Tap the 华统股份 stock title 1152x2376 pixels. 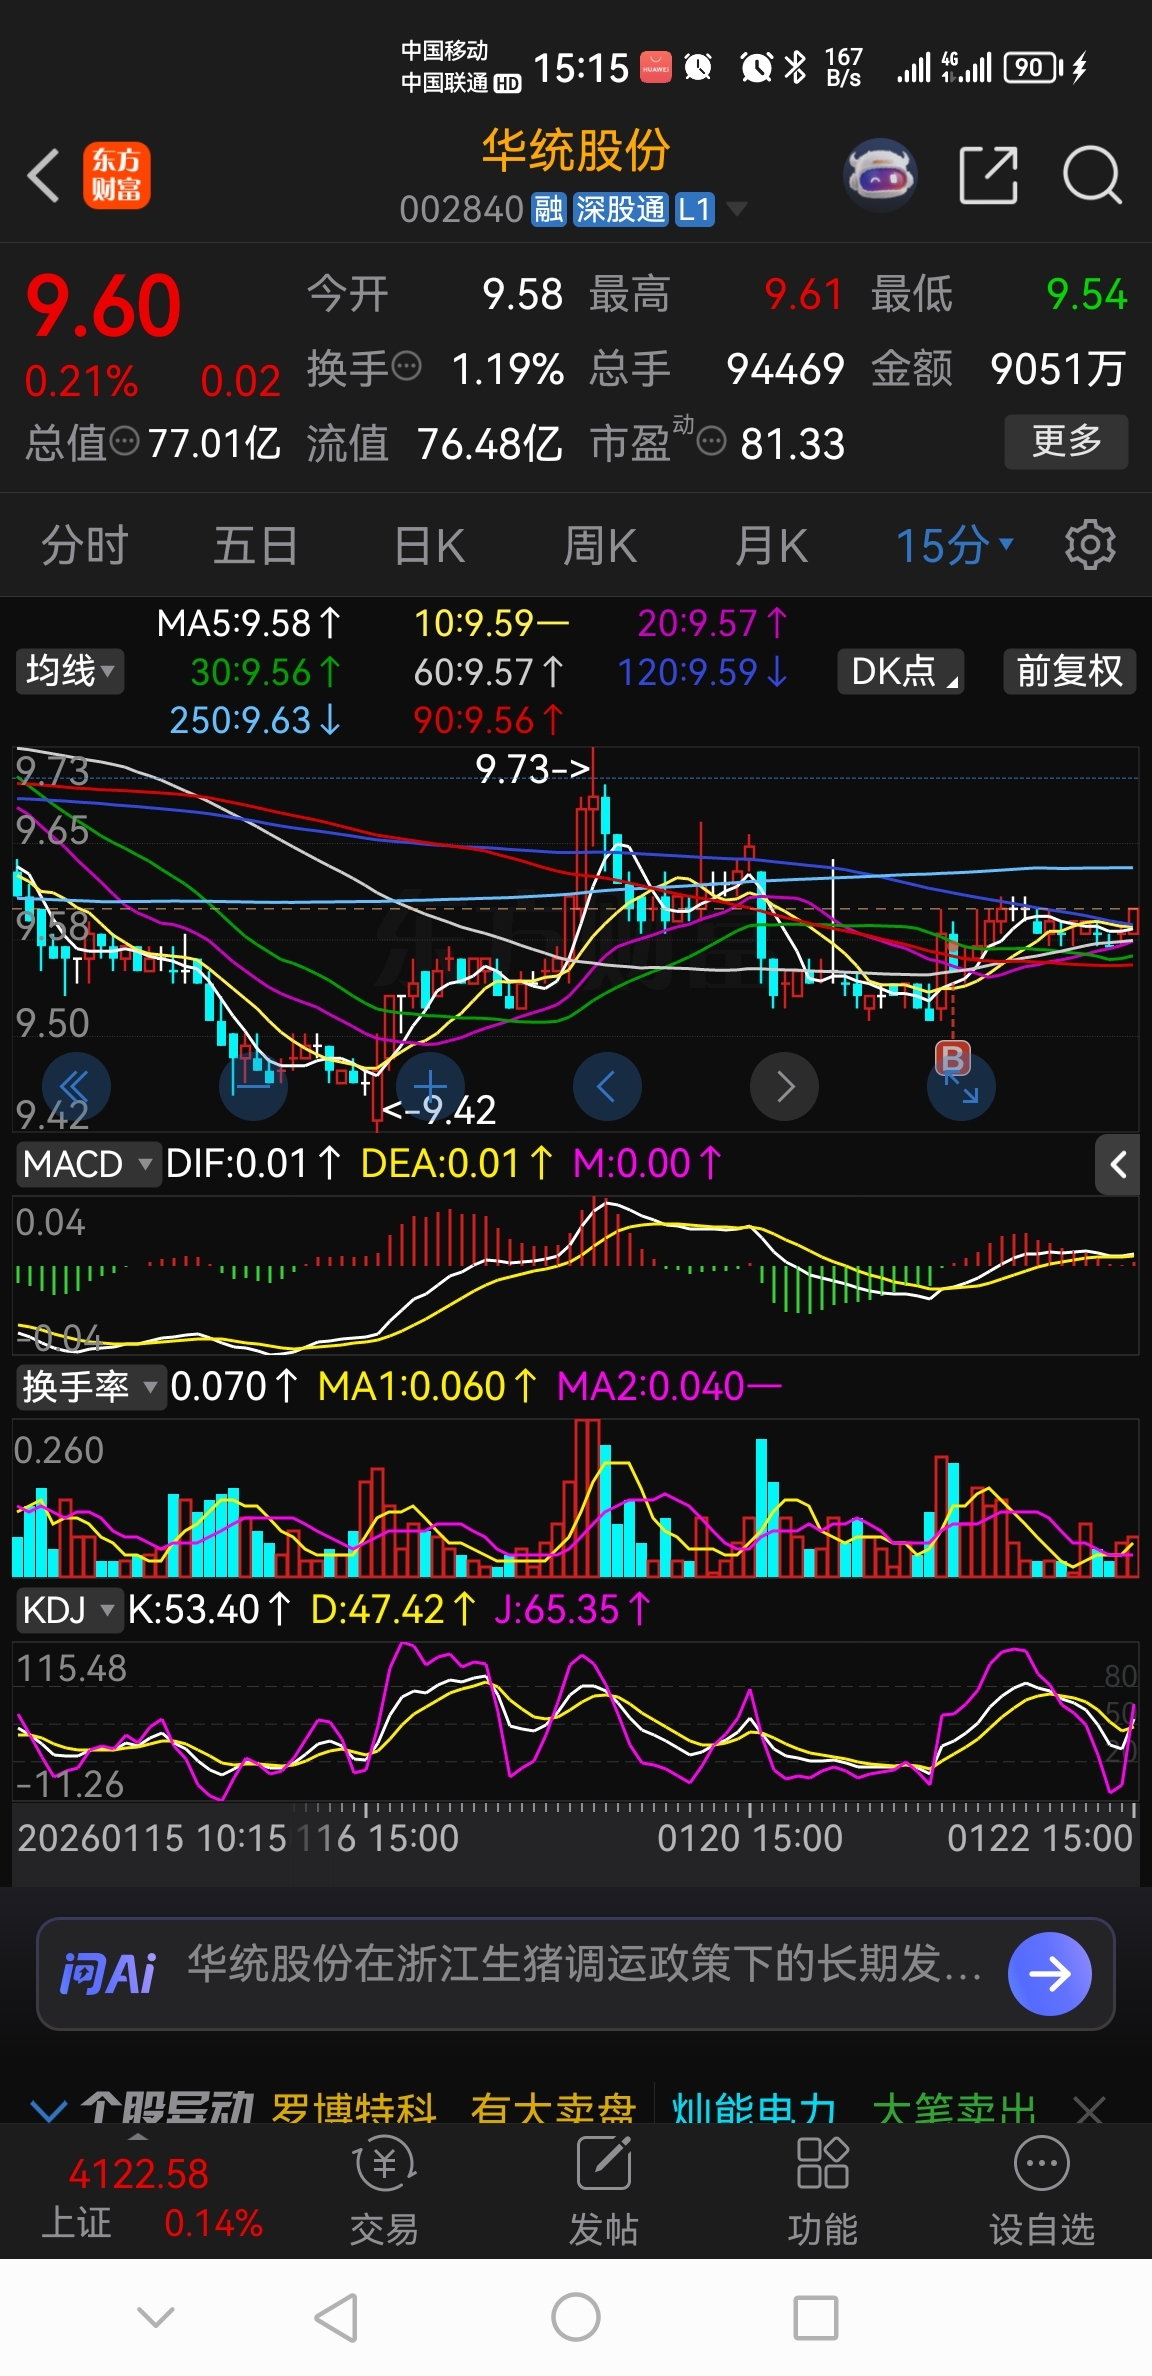(575, 151)
